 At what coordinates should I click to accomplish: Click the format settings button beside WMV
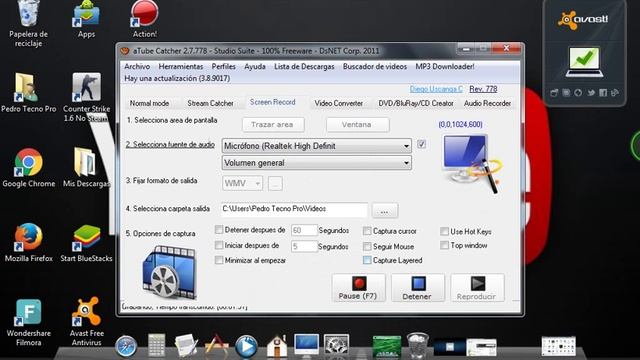click(x=275, y=184)
